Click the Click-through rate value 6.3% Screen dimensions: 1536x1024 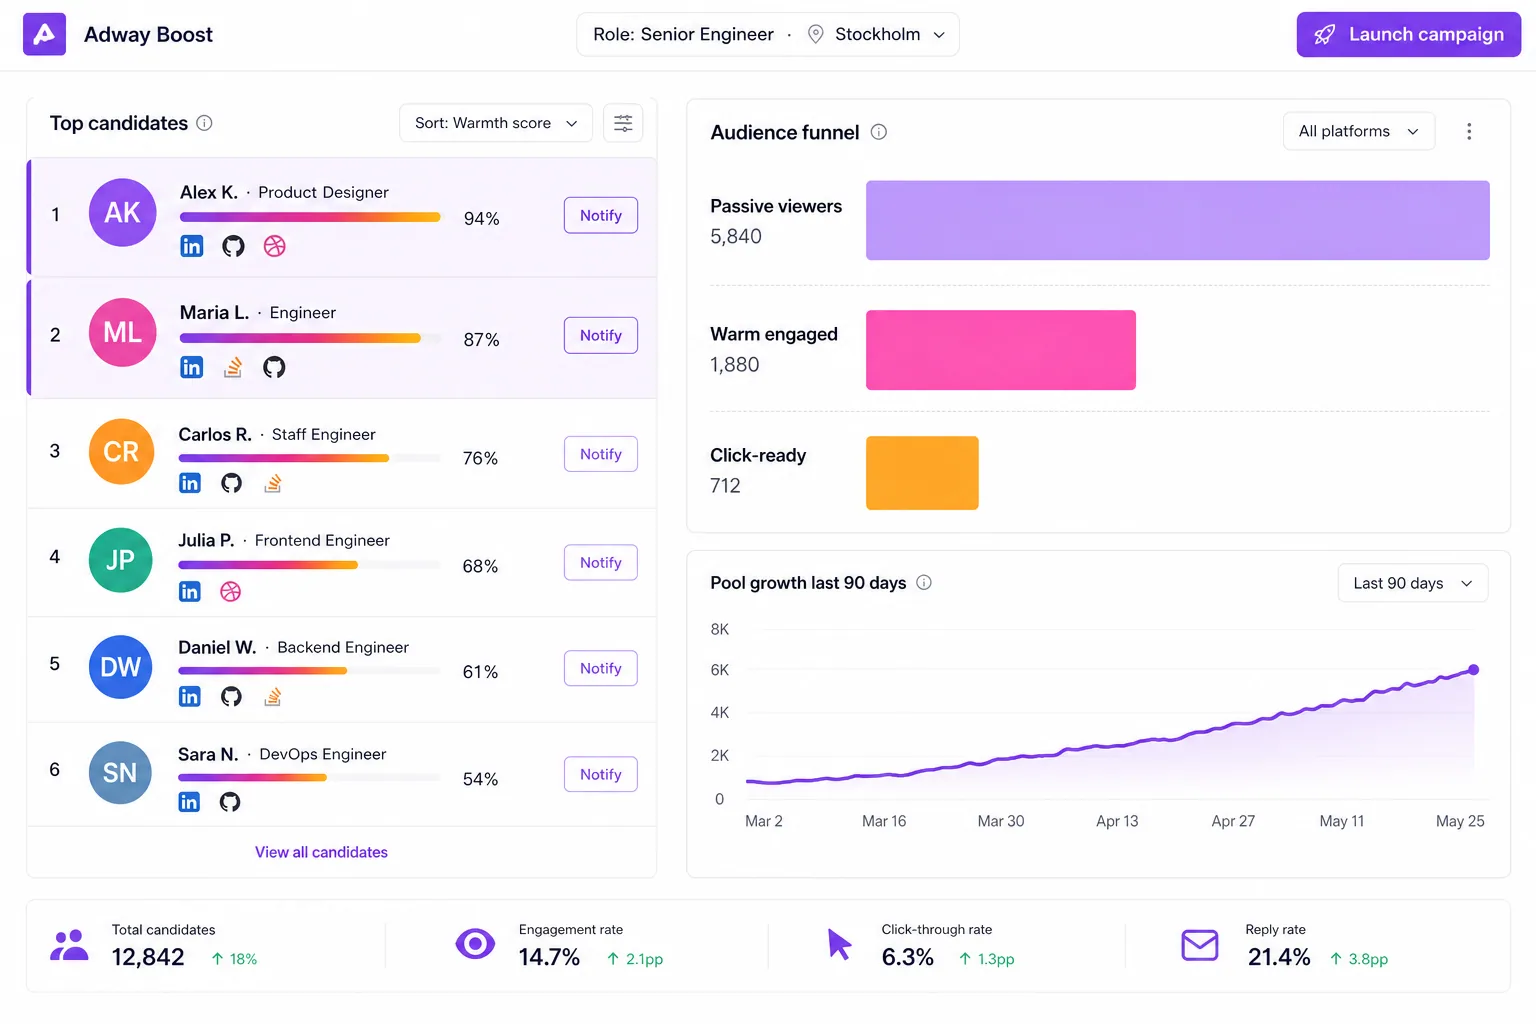908,957
